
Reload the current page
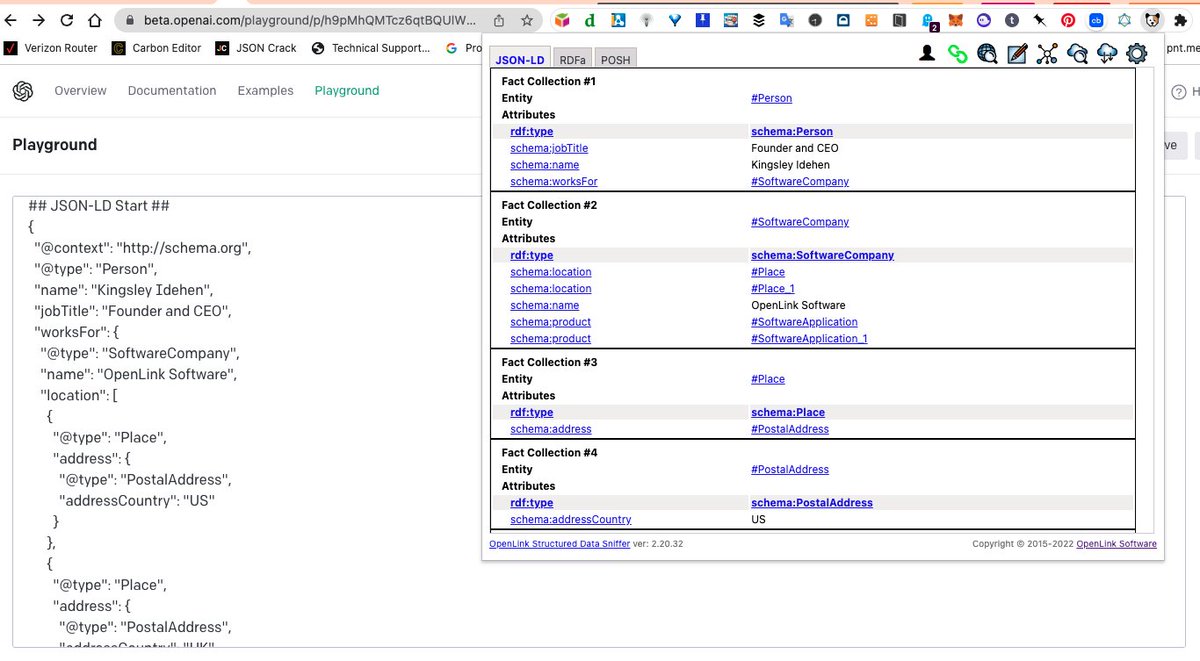click(x=67, y=20)
